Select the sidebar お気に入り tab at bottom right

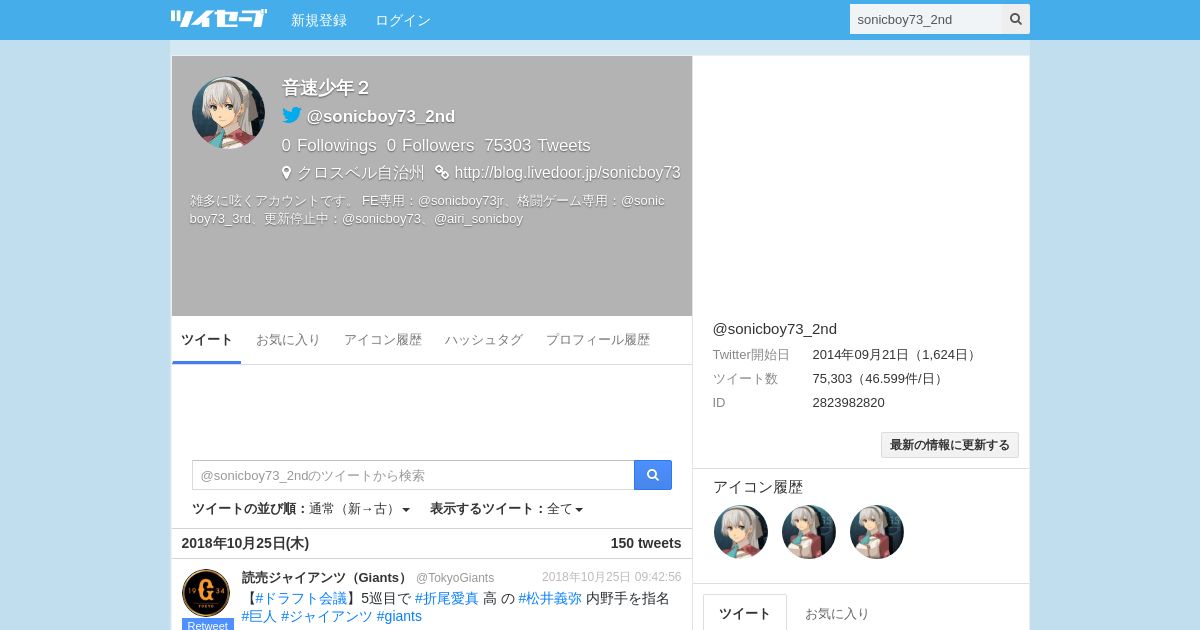(837, 613)
